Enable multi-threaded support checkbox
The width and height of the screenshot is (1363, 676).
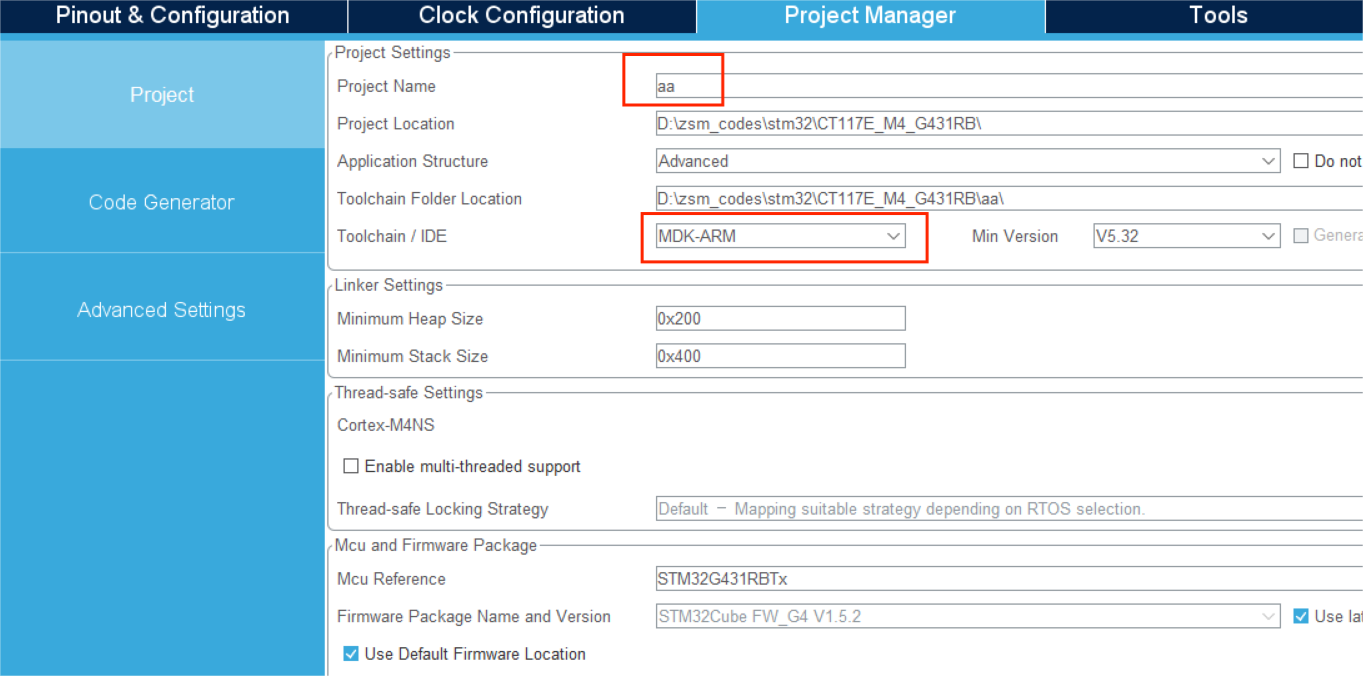tap(351, 466)
